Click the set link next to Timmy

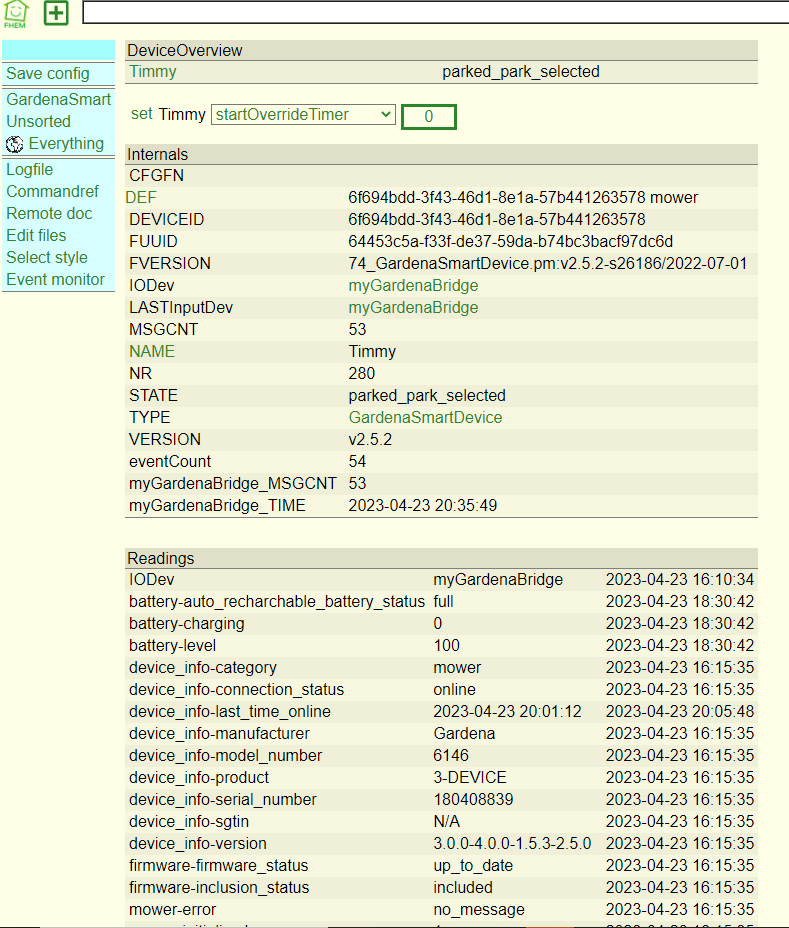pyautogui.click(x=141, y=114)
